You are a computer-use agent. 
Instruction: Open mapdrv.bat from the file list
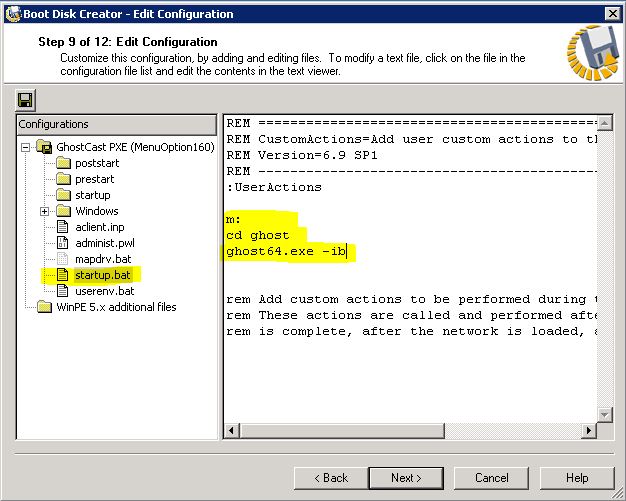click(x=103, y=259)
